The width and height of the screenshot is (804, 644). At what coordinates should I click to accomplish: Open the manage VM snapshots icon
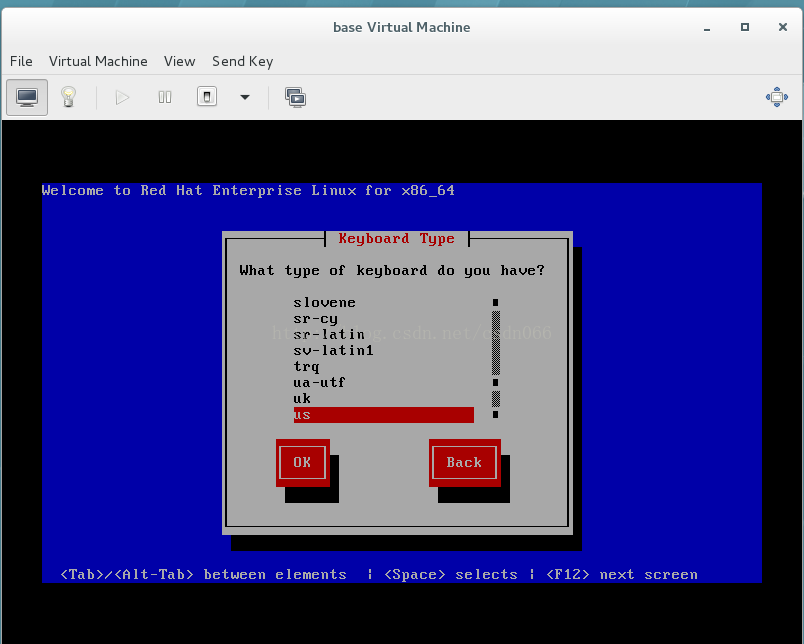pos(295,97)
